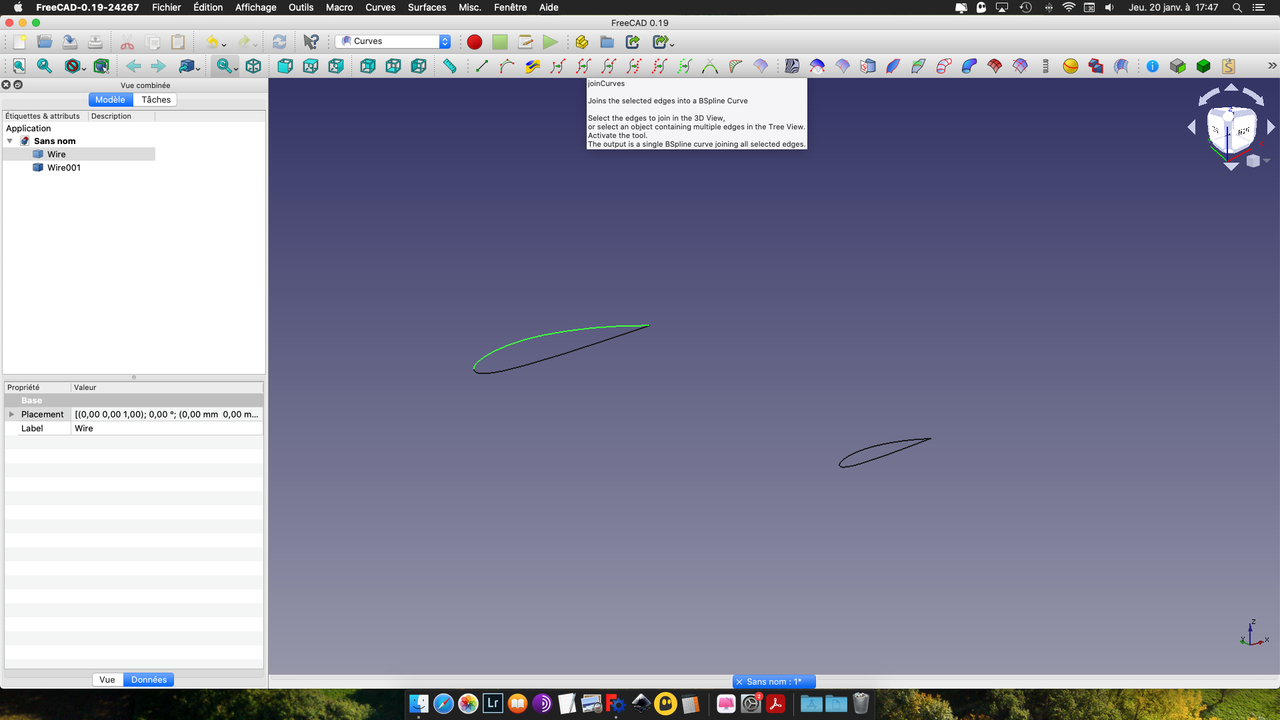Click the yellow sphere with red band
Screen dimensions: 1280x720
[1071, 66]
